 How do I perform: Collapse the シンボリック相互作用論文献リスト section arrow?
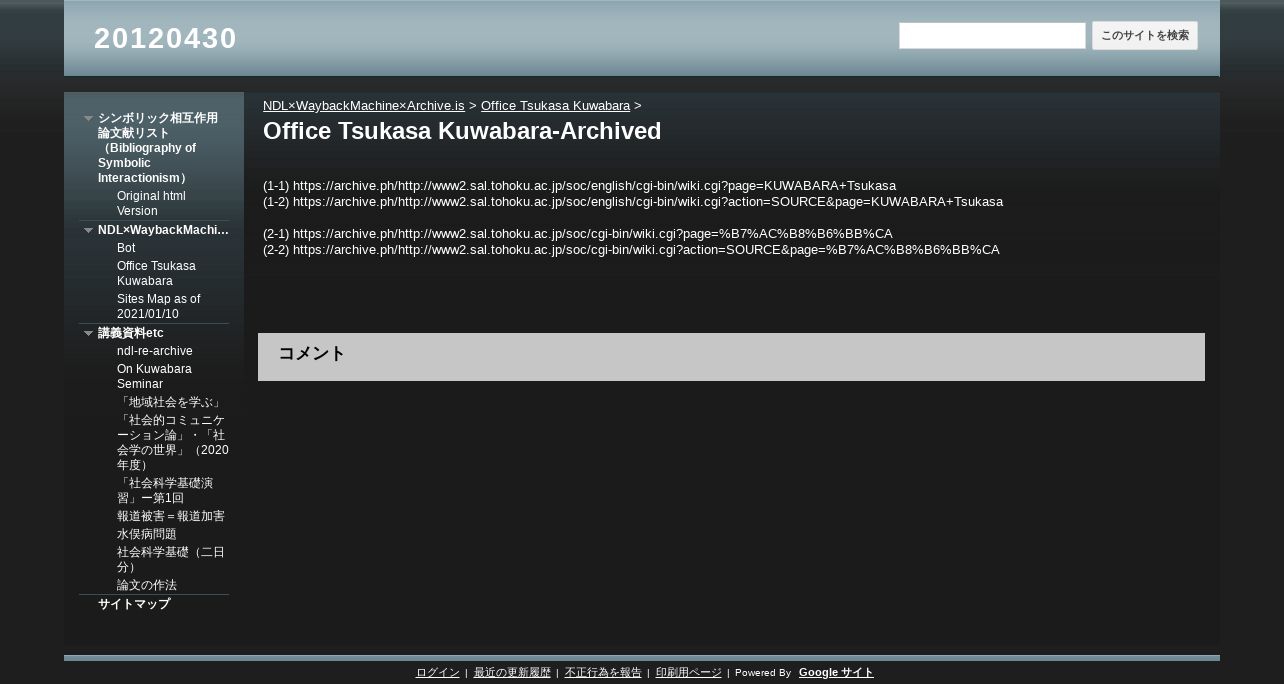click(x=88, y=118)
